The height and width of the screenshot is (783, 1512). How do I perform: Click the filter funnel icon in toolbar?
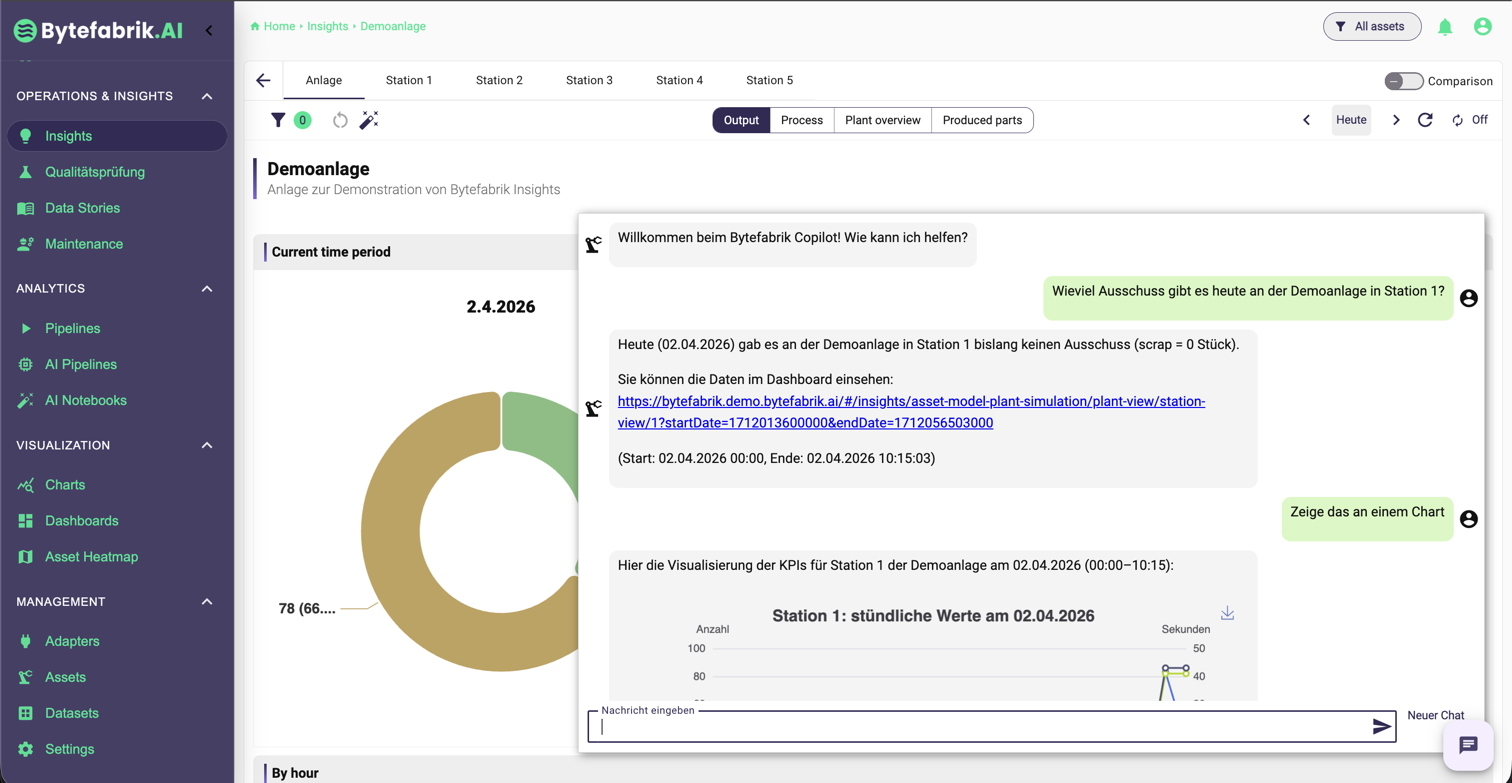pyautogui.click(x=278, y=120)
